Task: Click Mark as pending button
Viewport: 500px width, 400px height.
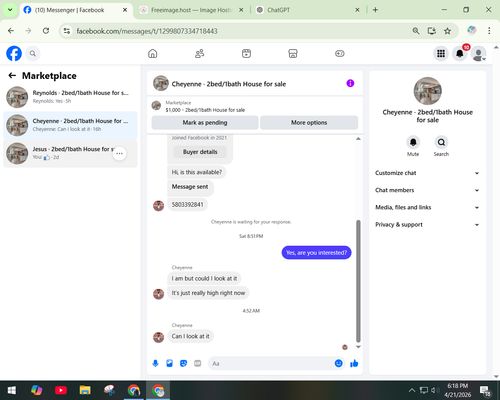Action: (205, 122)
